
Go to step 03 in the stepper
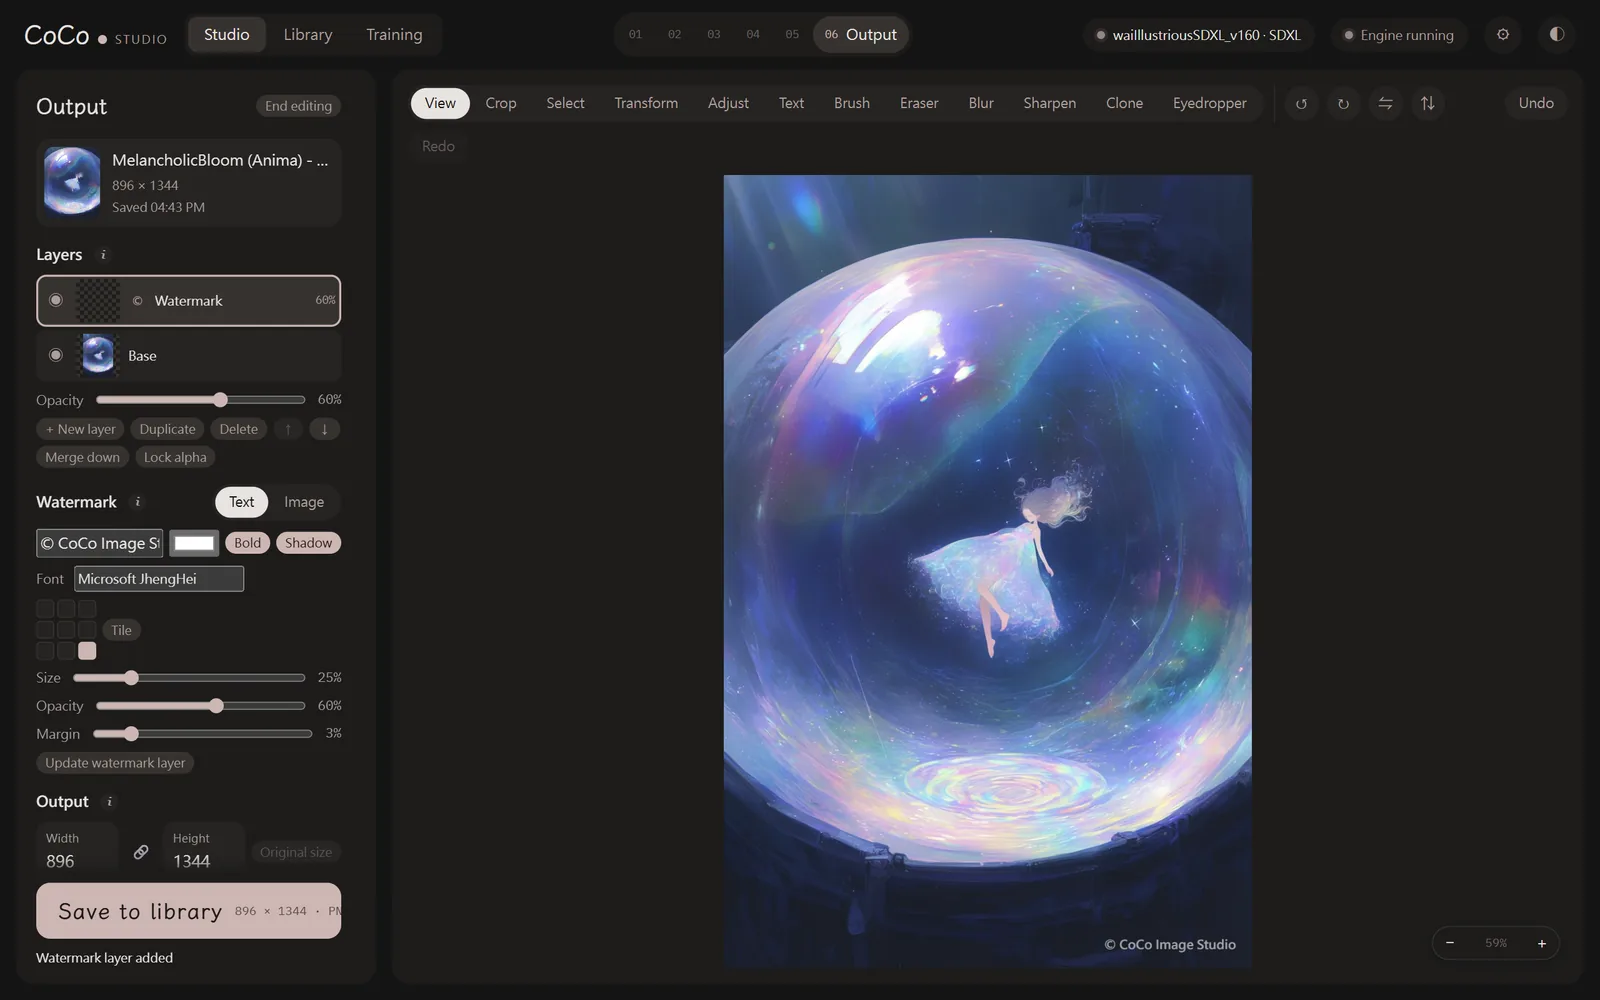click(714, 35)
